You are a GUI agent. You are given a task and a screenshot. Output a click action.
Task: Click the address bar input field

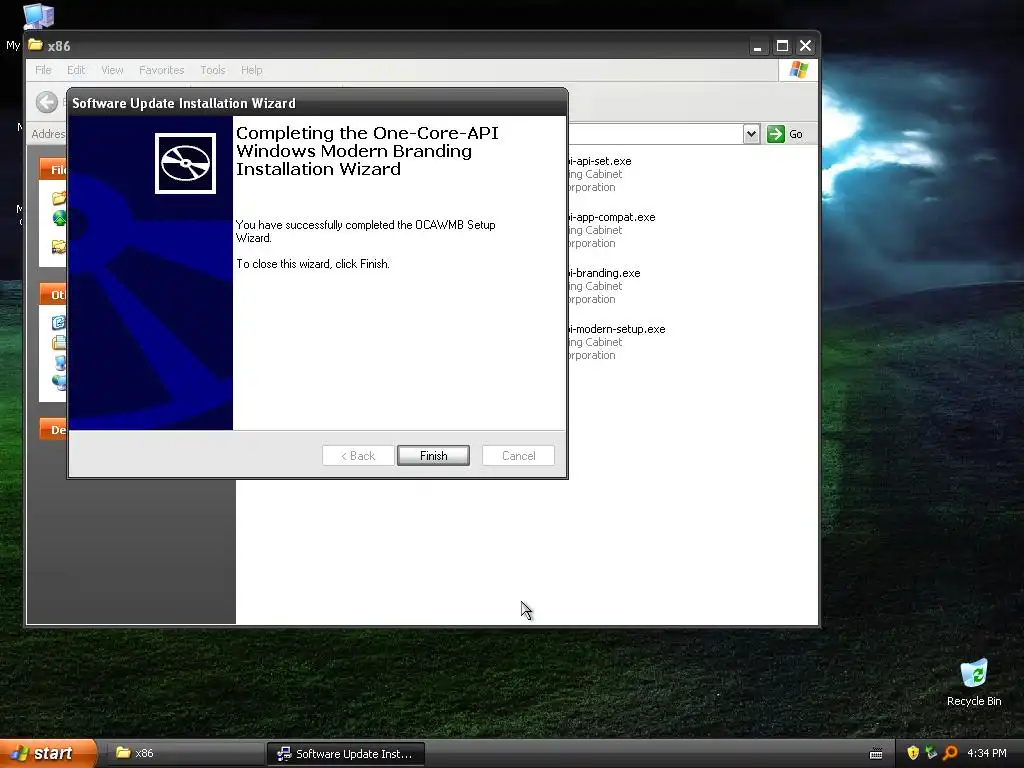(655, 134)
